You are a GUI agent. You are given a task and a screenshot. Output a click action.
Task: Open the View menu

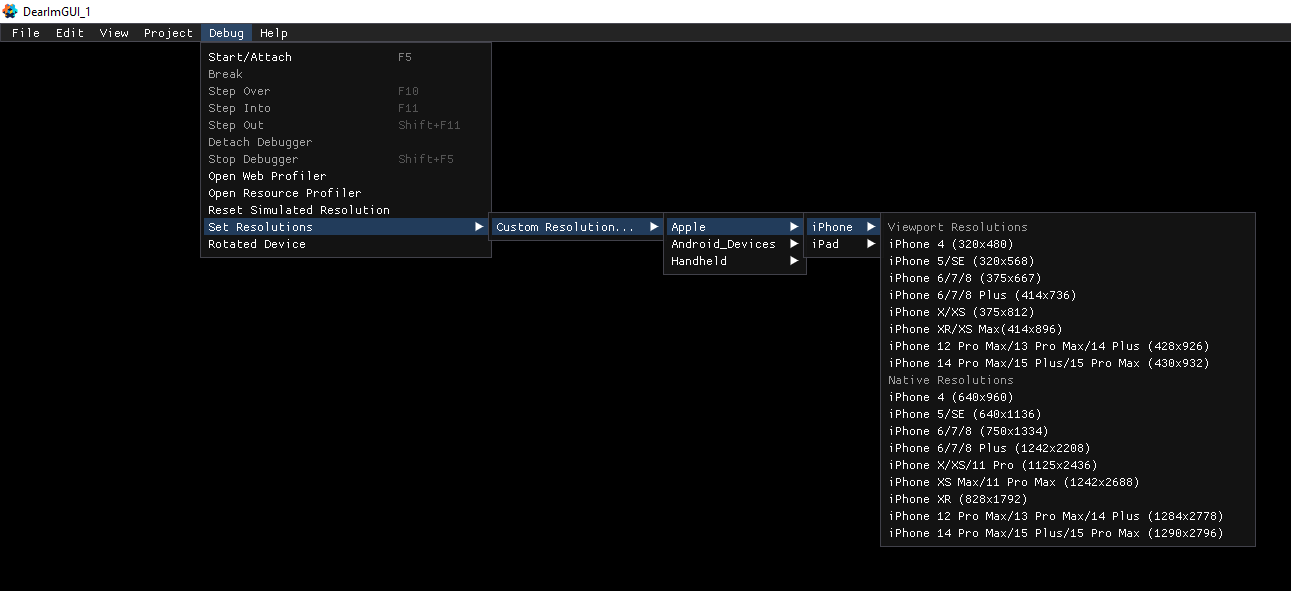tap(114, 33)
